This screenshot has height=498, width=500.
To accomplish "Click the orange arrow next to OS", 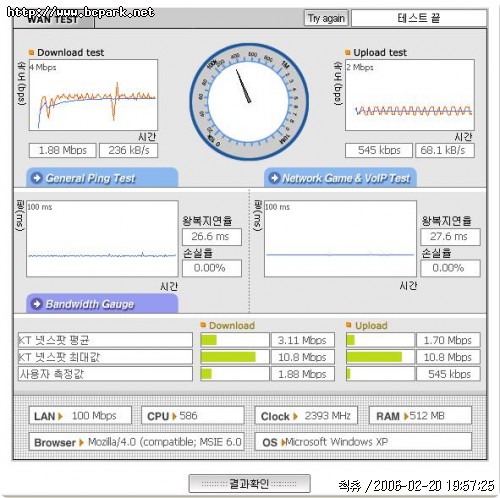I will pos(283,443).
